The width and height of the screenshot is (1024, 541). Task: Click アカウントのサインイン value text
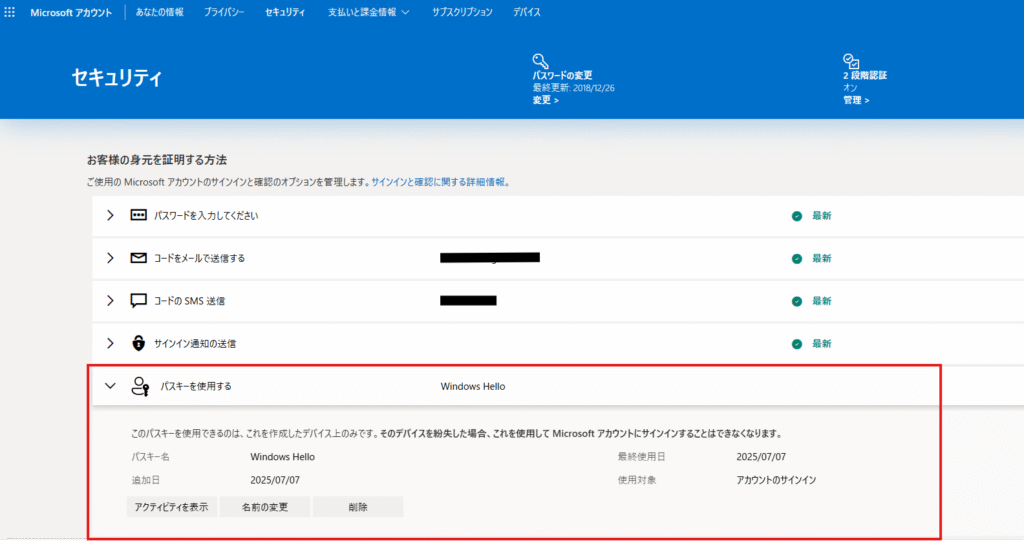tap(776, 480)
